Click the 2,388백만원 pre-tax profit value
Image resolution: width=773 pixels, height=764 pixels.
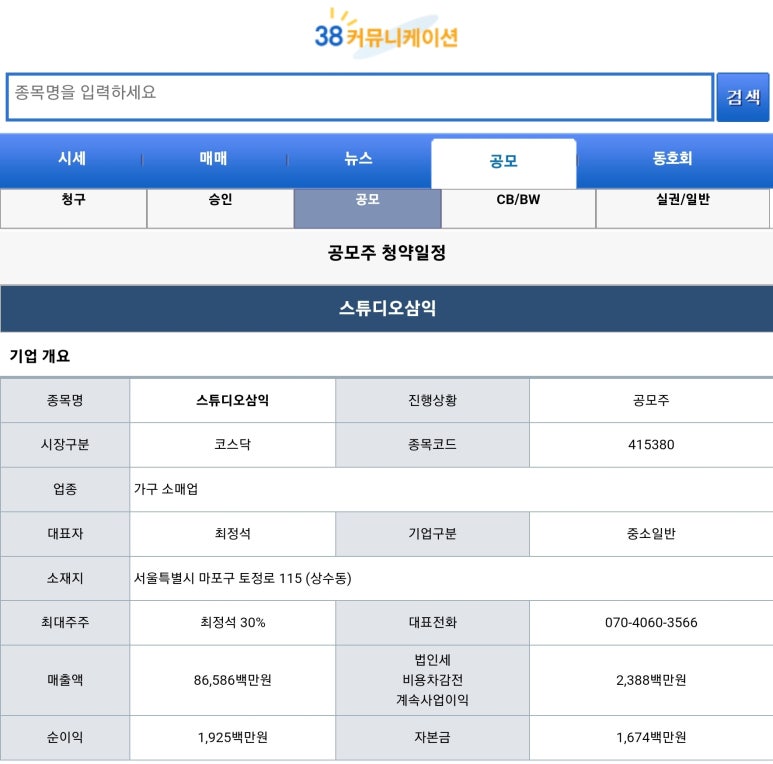651,680
